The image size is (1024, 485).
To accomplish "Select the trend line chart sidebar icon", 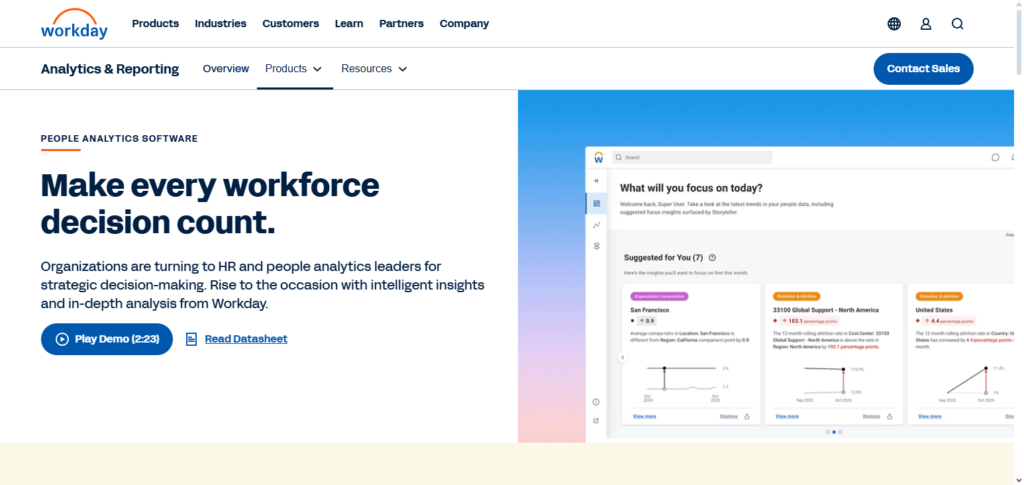I will pyautogui.click(x=596, y=225).
